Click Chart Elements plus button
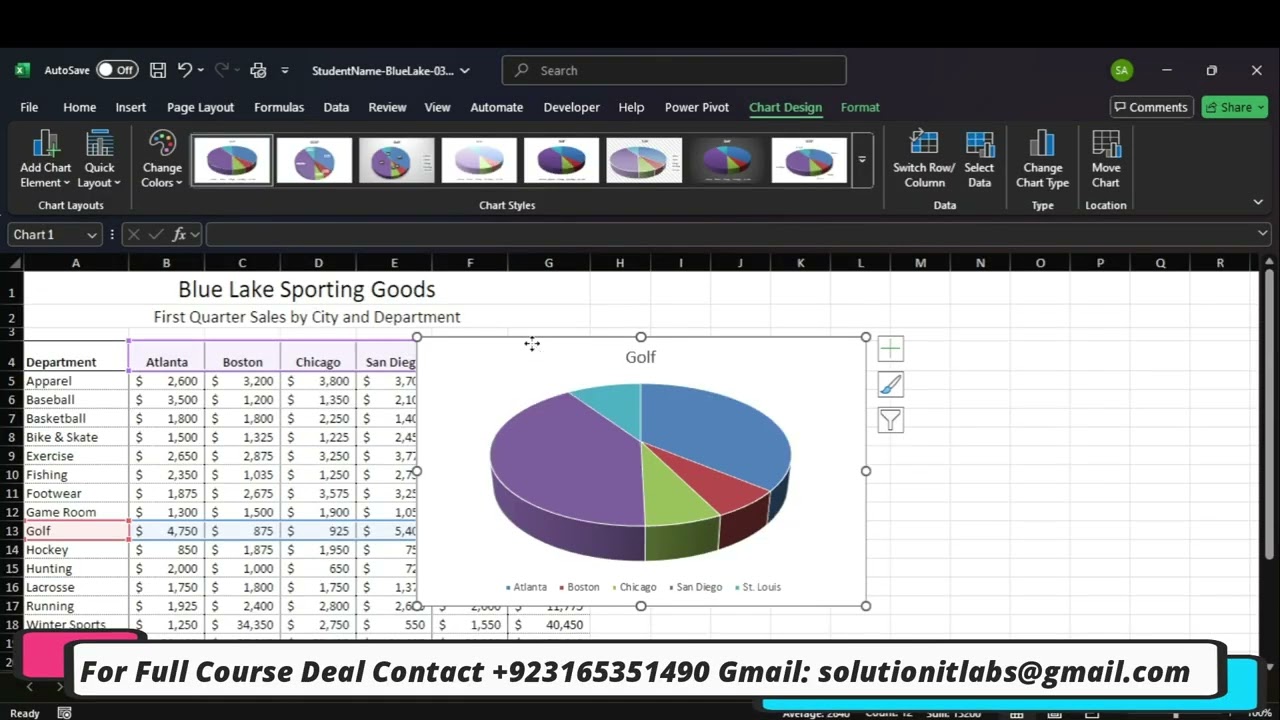This screenshot has height=720, width=1280. click(x=891, y=349)
